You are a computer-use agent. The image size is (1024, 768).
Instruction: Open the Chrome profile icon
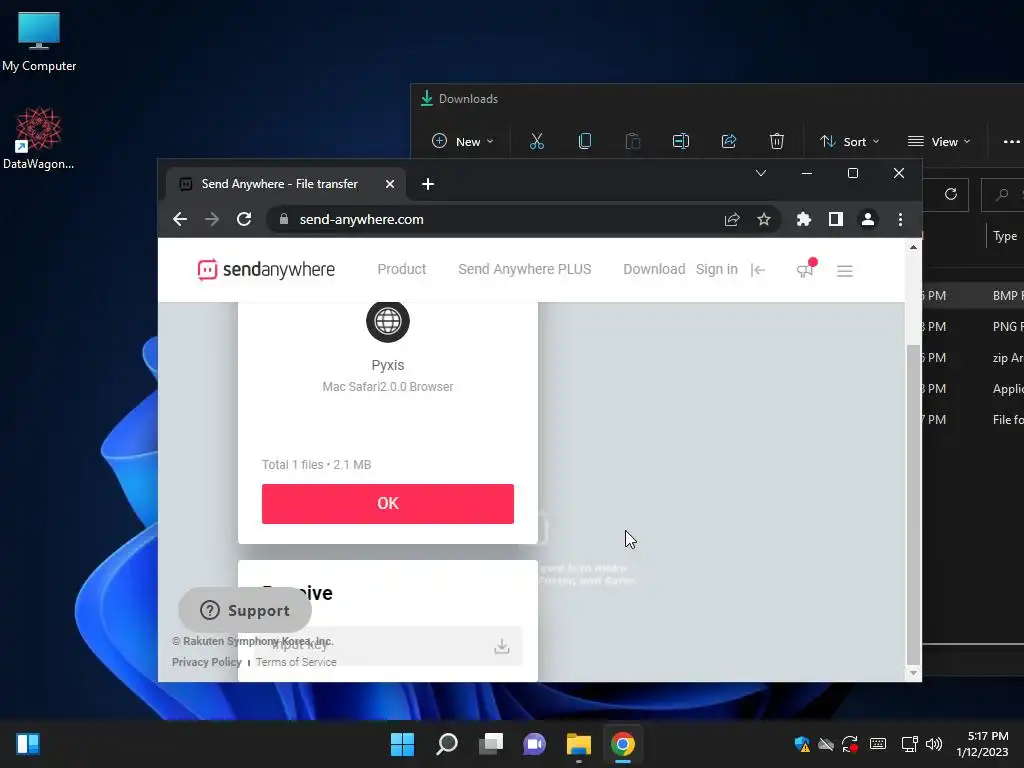click(868, 219)
